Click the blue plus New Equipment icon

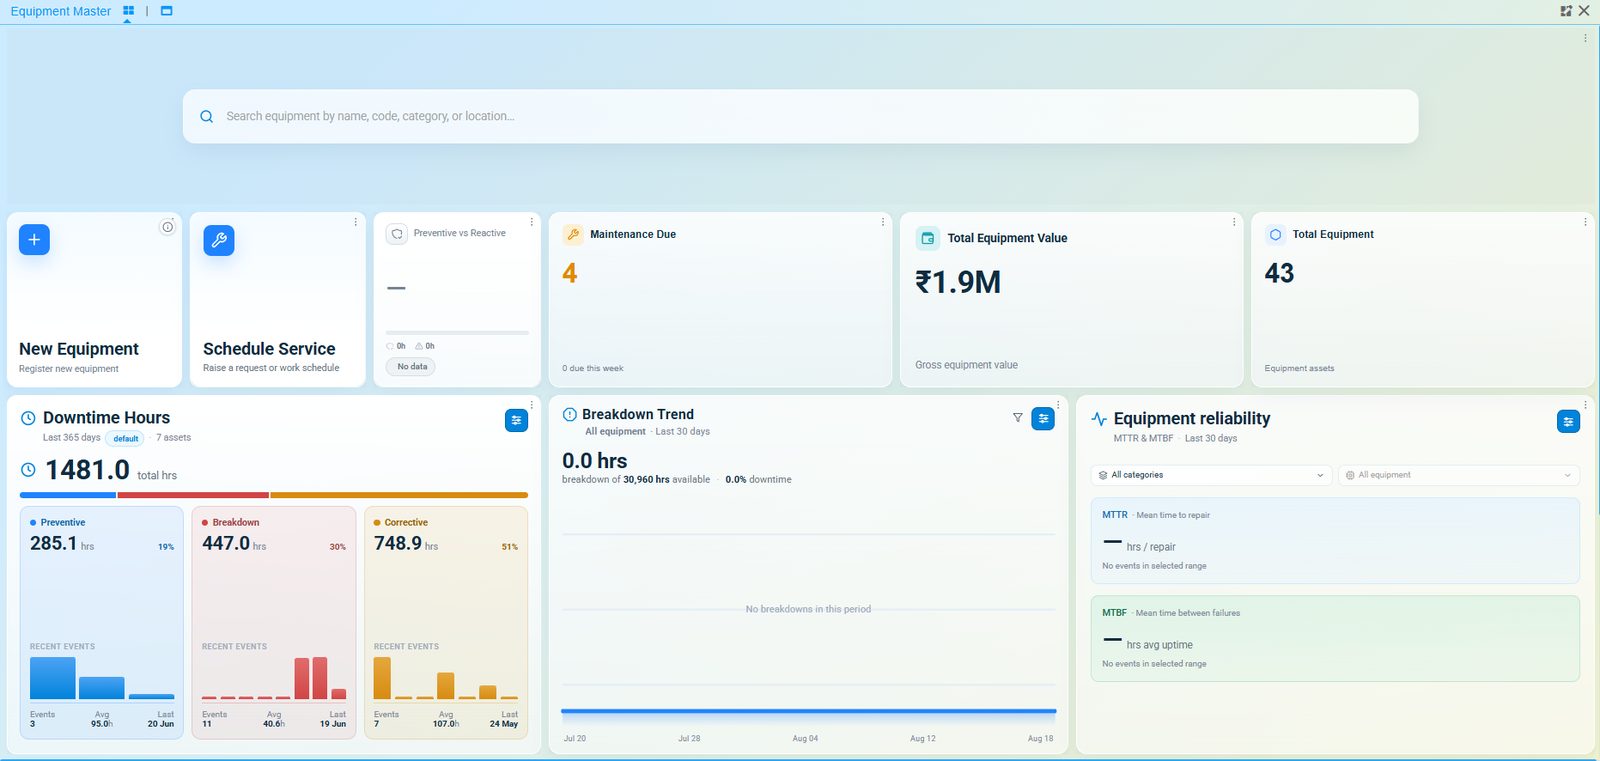click(x=34, y=240)
